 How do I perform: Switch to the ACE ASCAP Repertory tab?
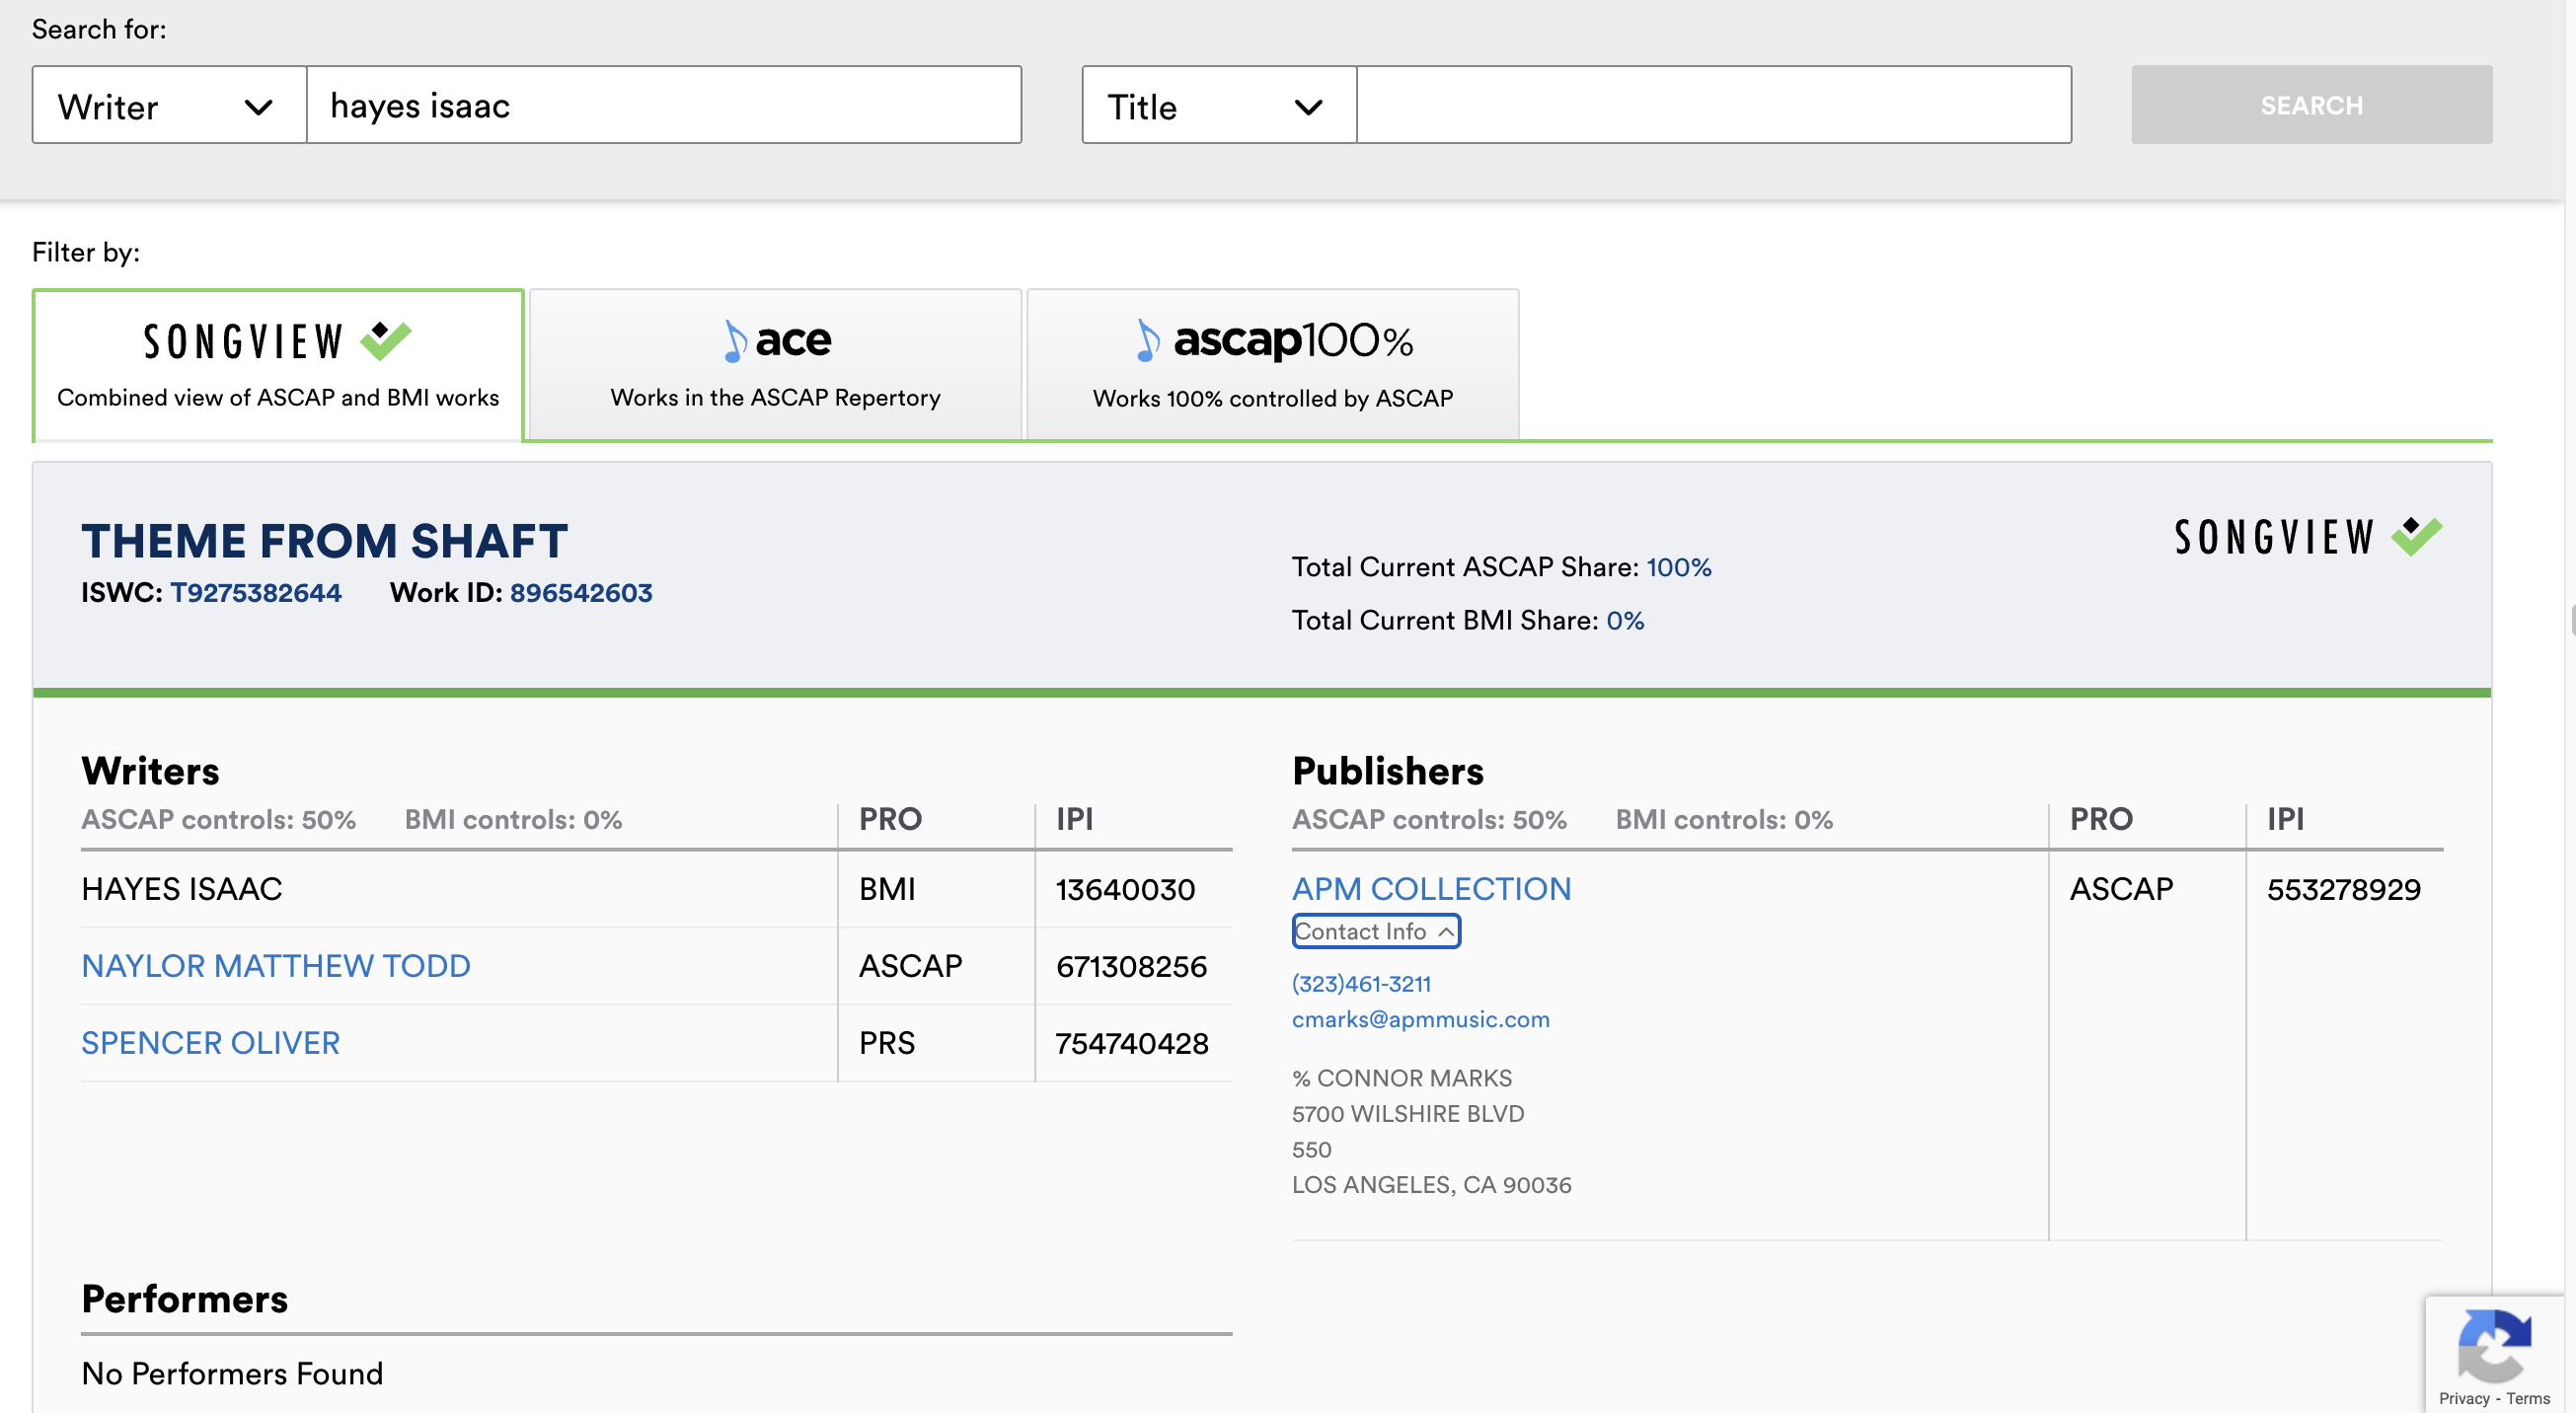(x=775, y=365)
